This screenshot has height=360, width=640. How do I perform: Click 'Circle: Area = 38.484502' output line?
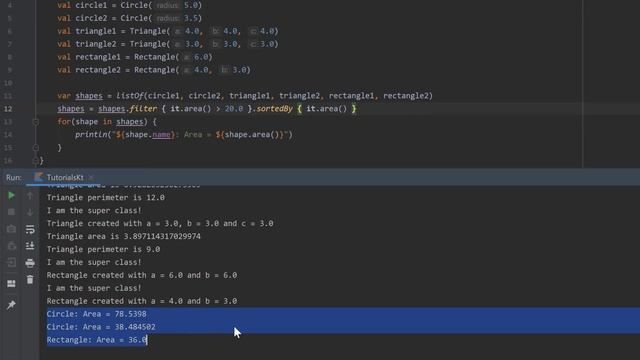click(x=101, y=327)
